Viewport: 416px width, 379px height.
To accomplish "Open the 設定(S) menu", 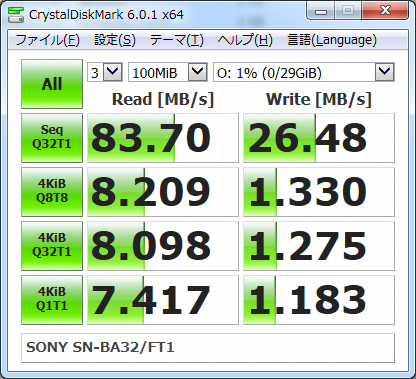I will coord(115,40).
